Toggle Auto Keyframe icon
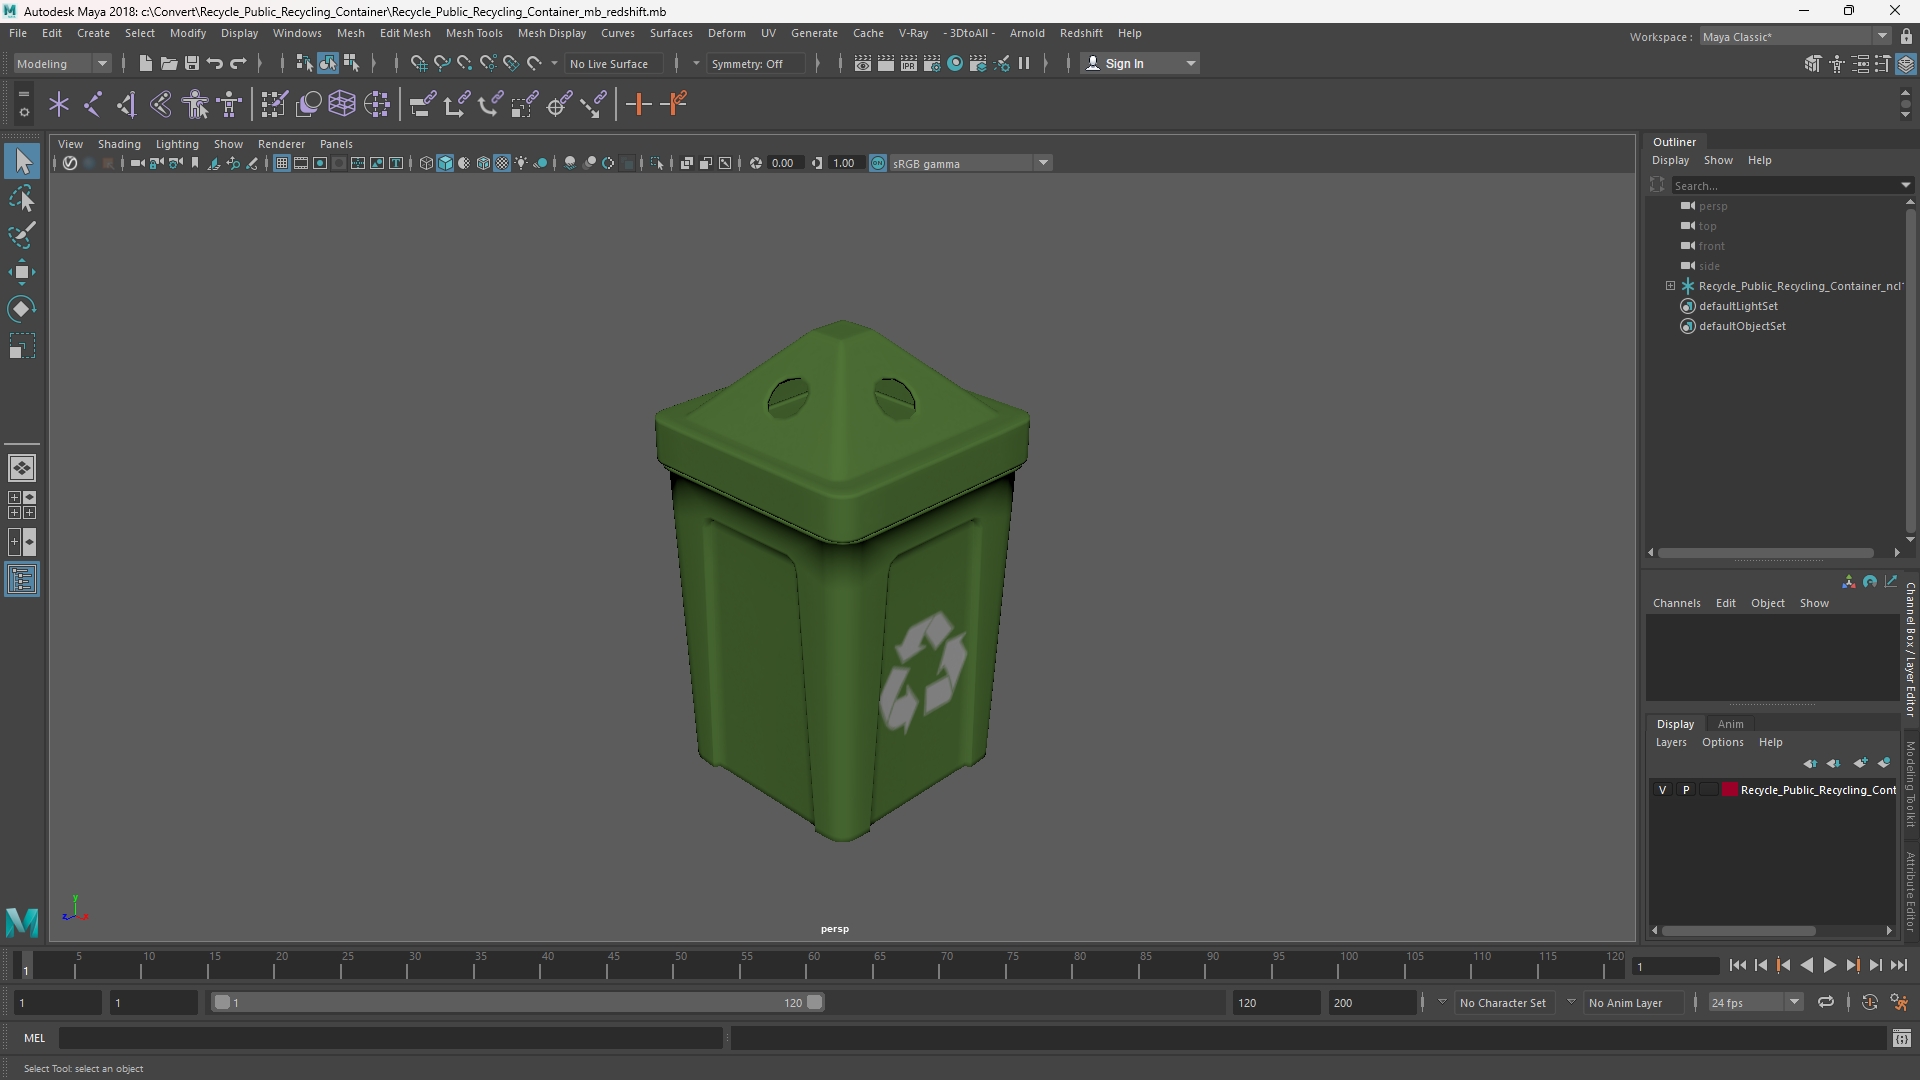This screenshot has height=1080, width=1920. pos(1869,1002)
